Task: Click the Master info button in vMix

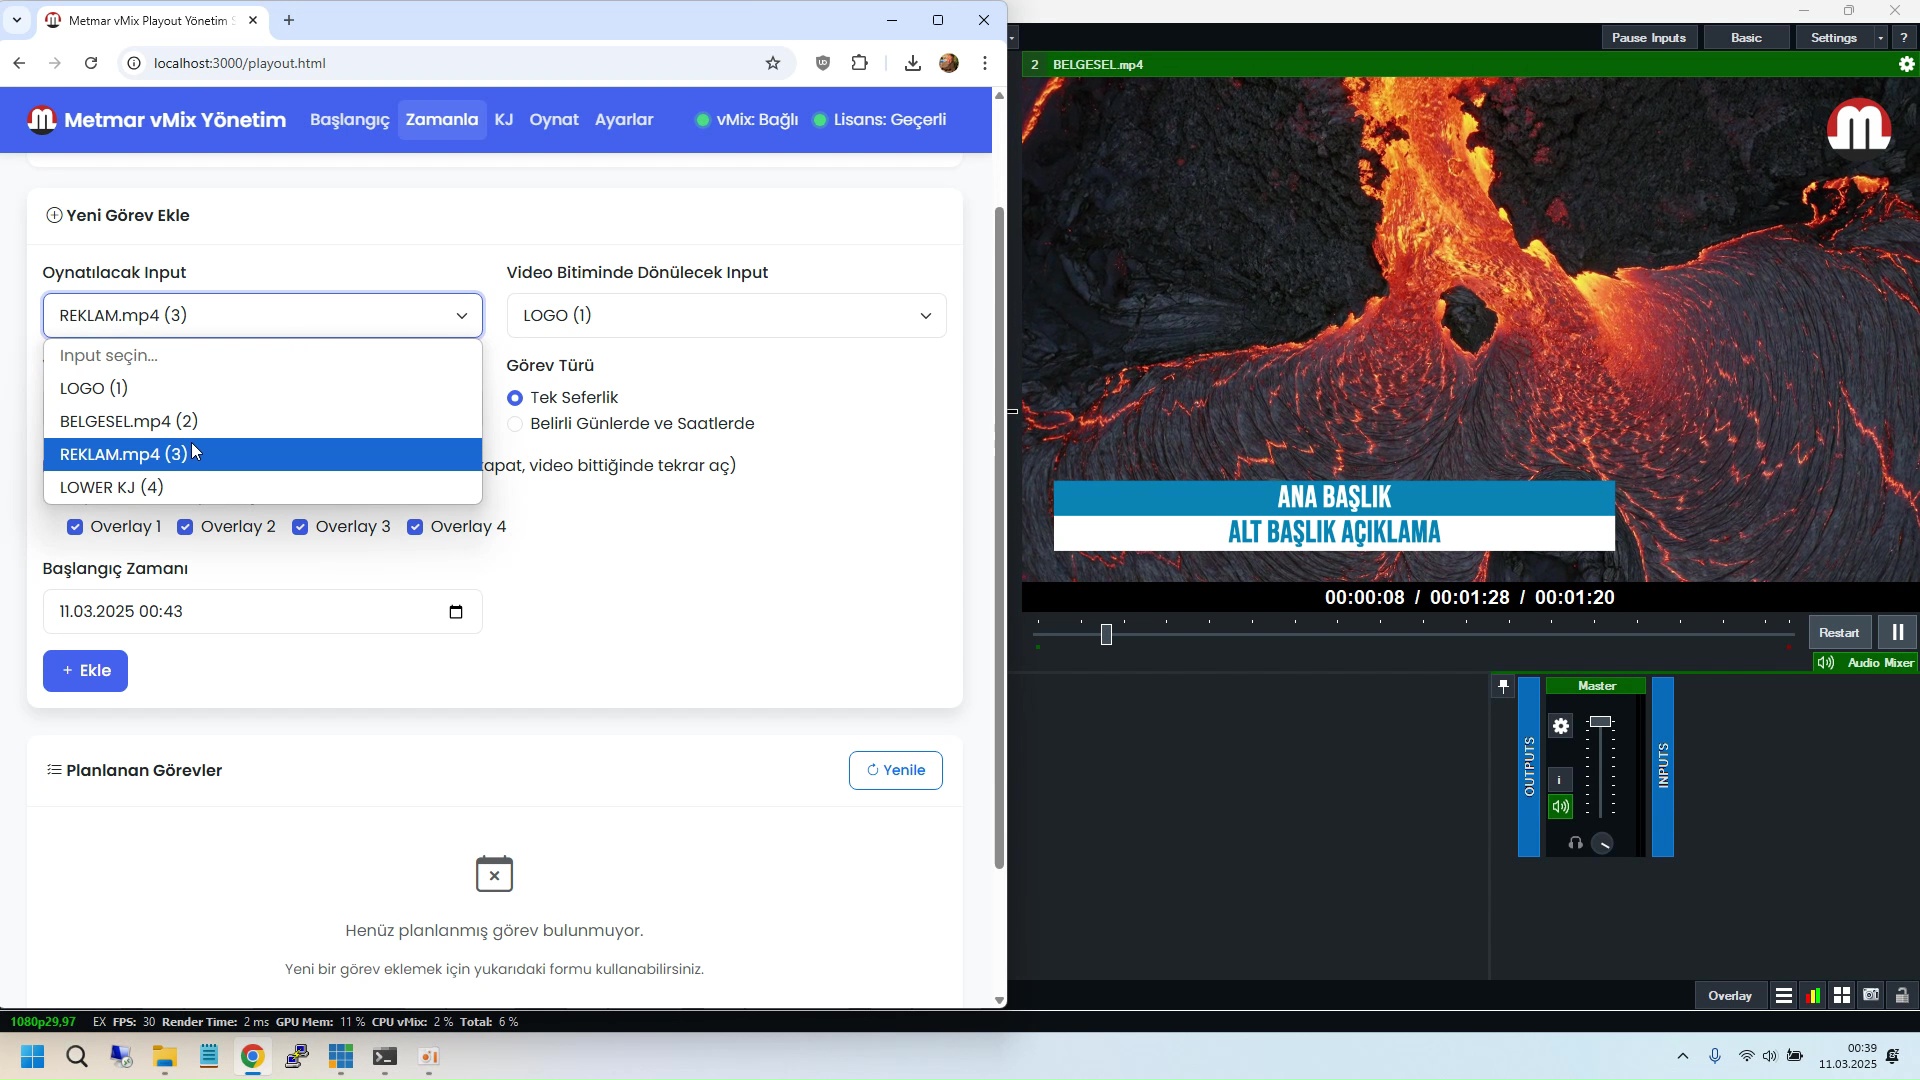Action: (1560, 780)
